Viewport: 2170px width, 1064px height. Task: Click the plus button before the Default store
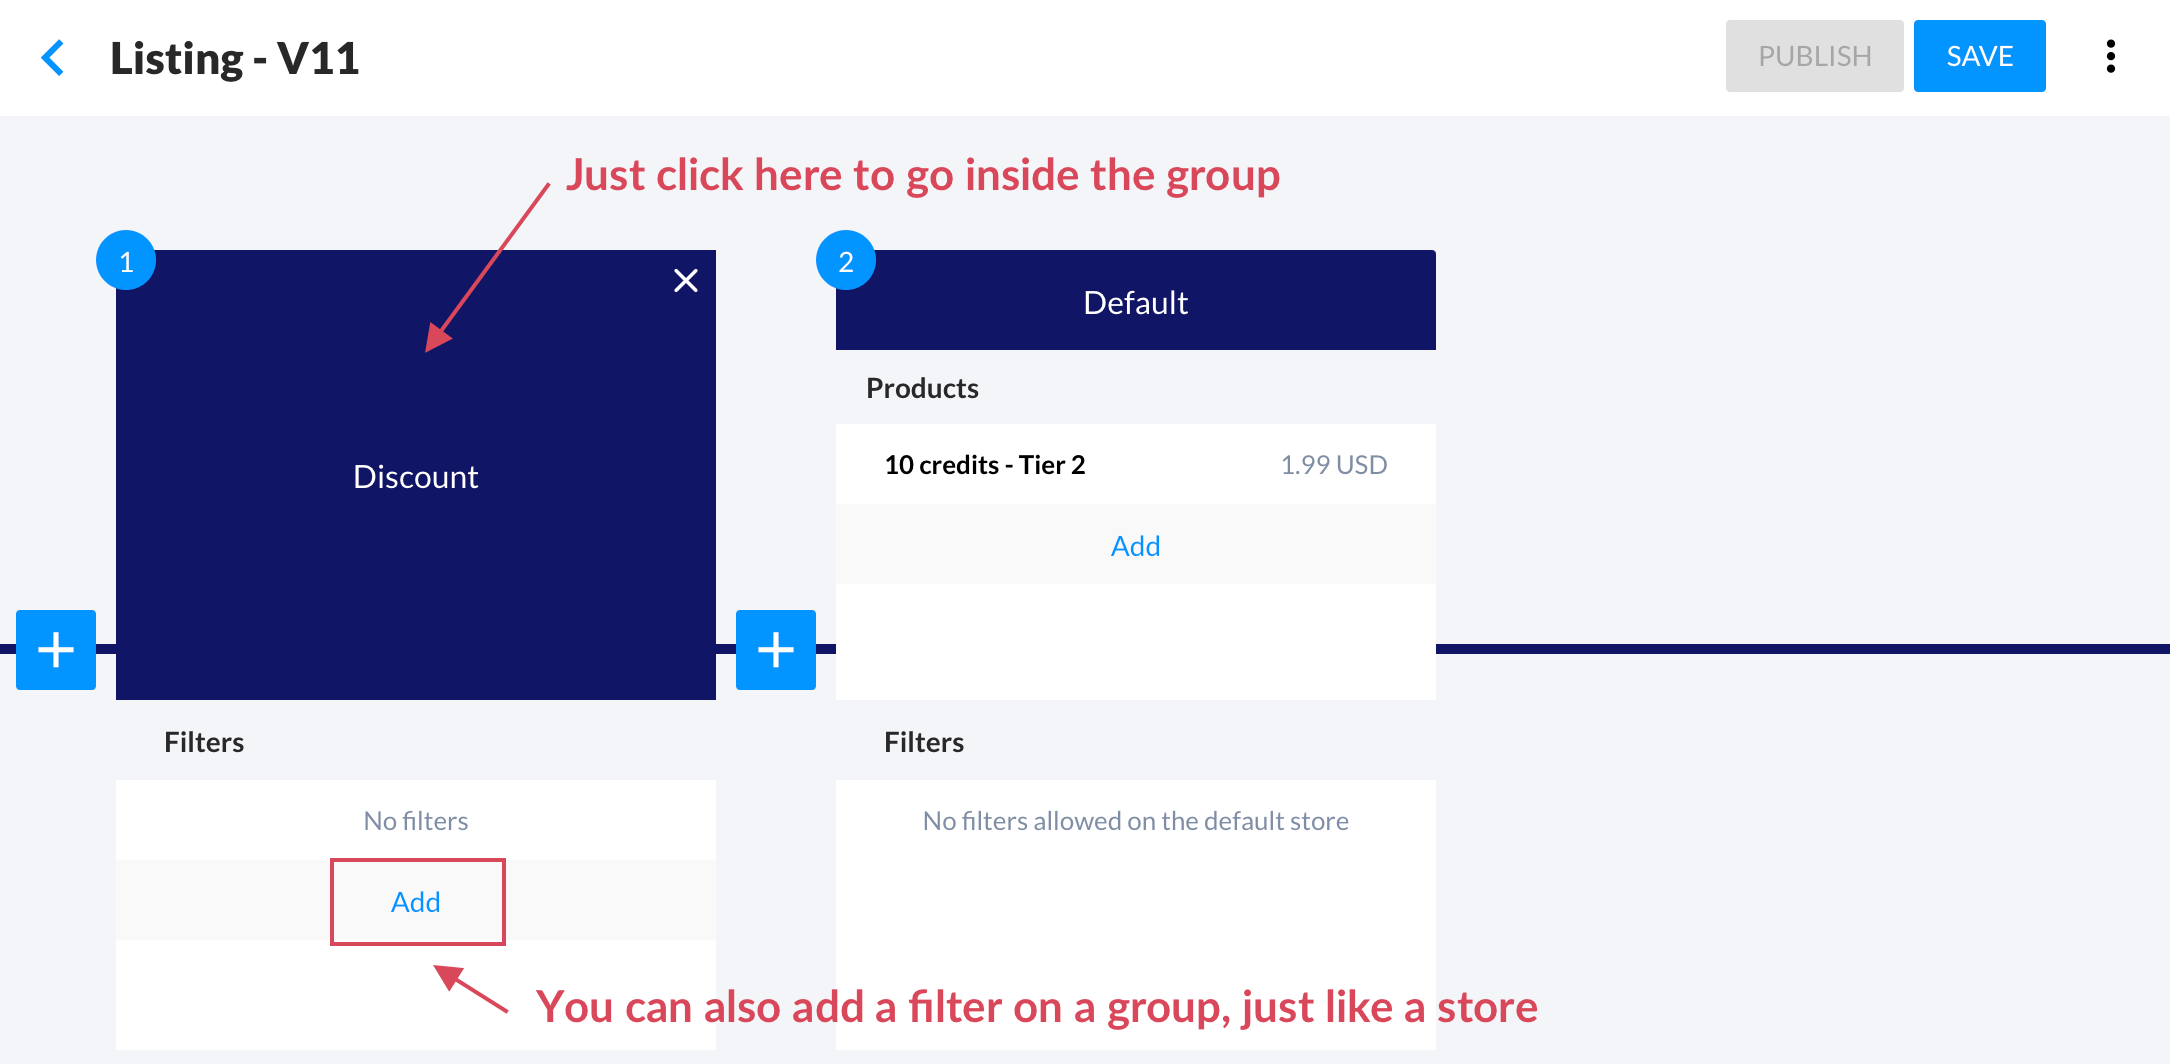[x=776, y=650]
